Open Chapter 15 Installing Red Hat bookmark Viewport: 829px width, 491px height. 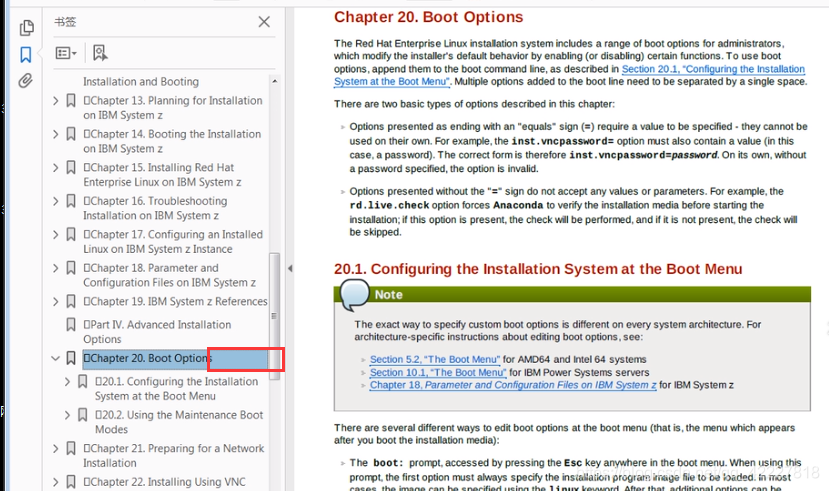point(162,175)
